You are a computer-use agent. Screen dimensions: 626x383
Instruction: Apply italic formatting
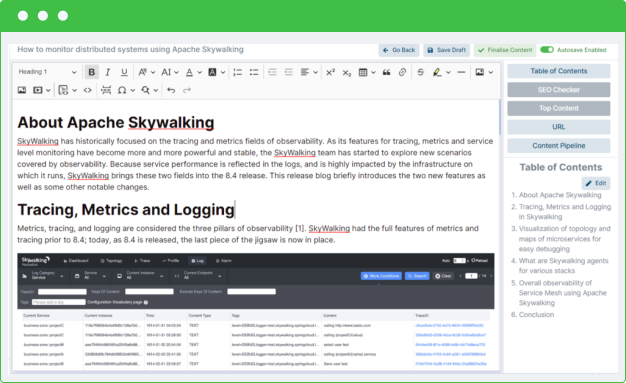coord(107,72)
